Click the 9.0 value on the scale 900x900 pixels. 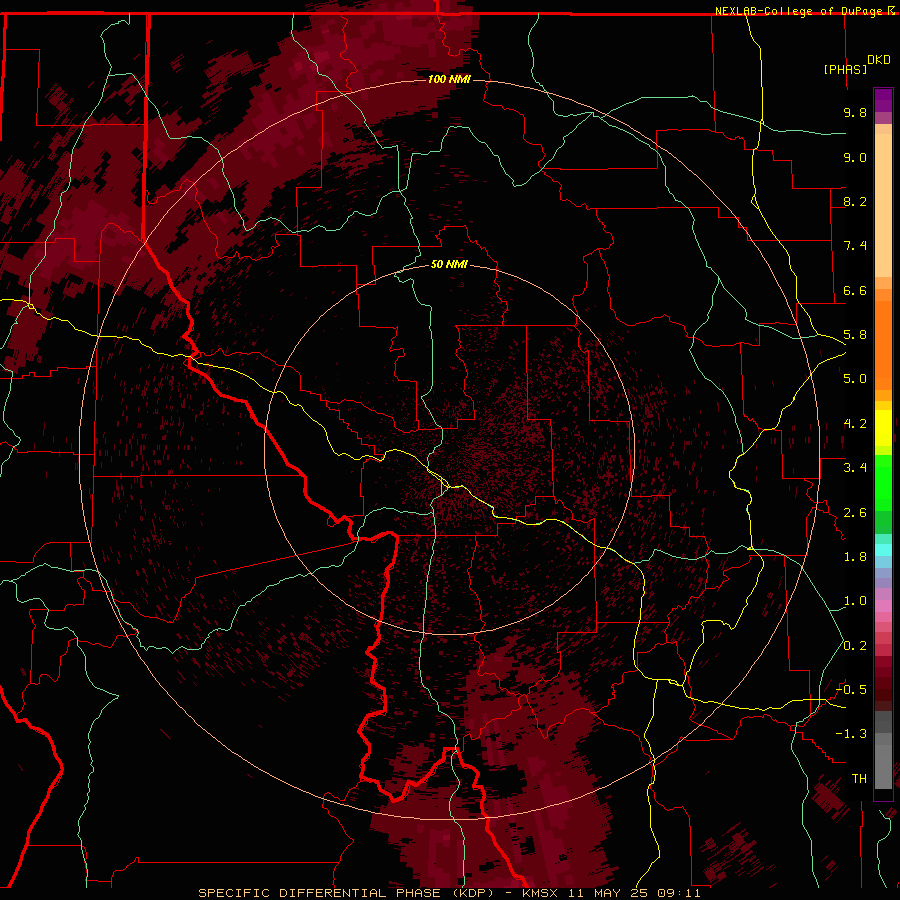855,157
